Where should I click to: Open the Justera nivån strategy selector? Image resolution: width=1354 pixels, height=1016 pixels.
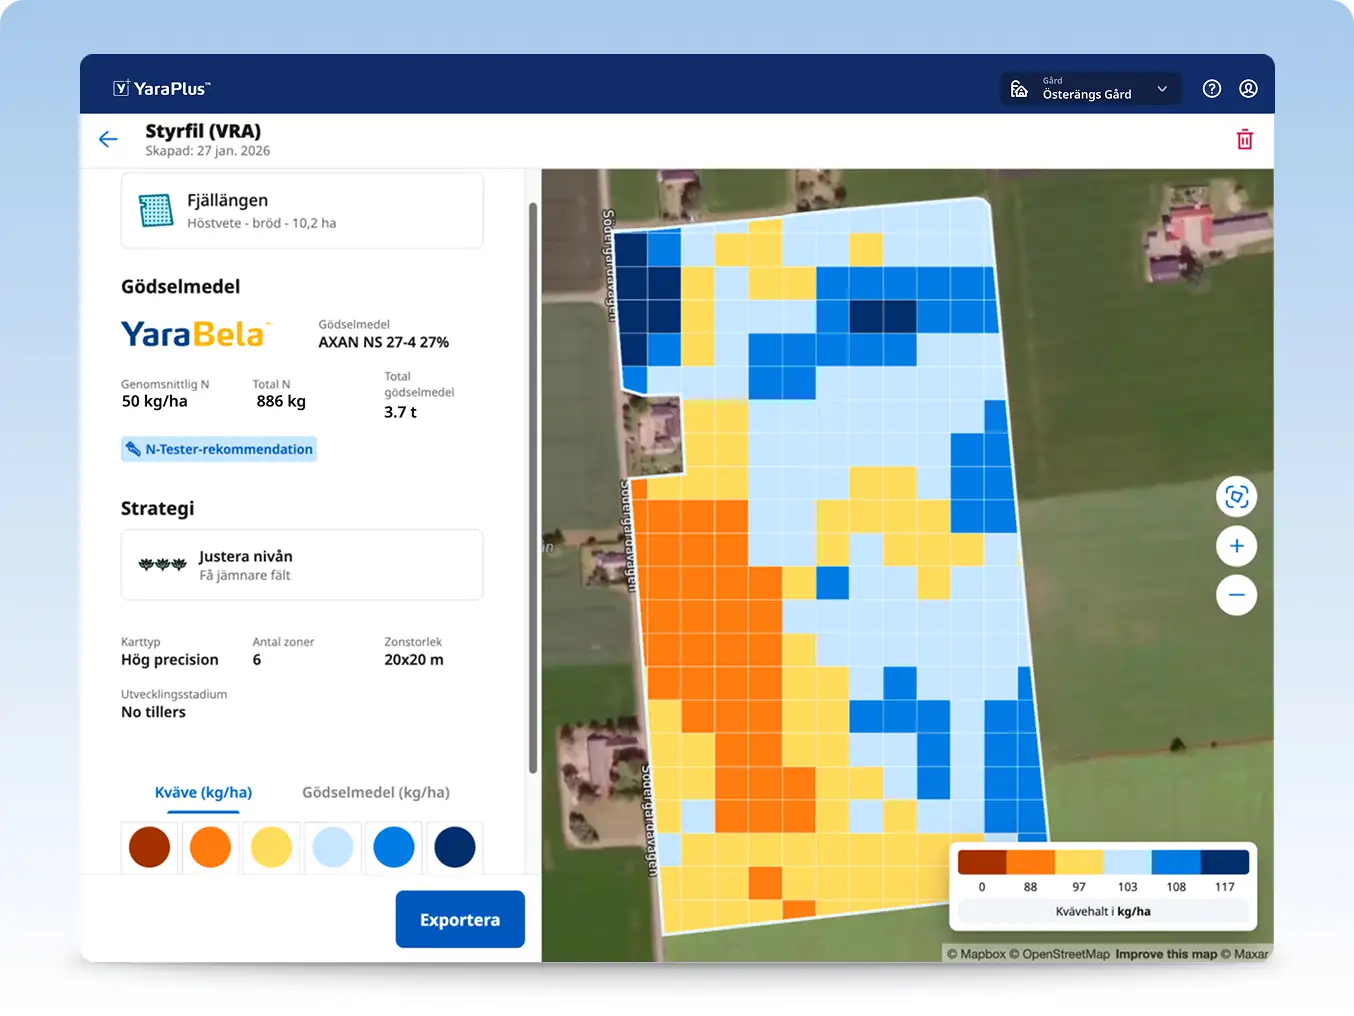pos(301,565)
